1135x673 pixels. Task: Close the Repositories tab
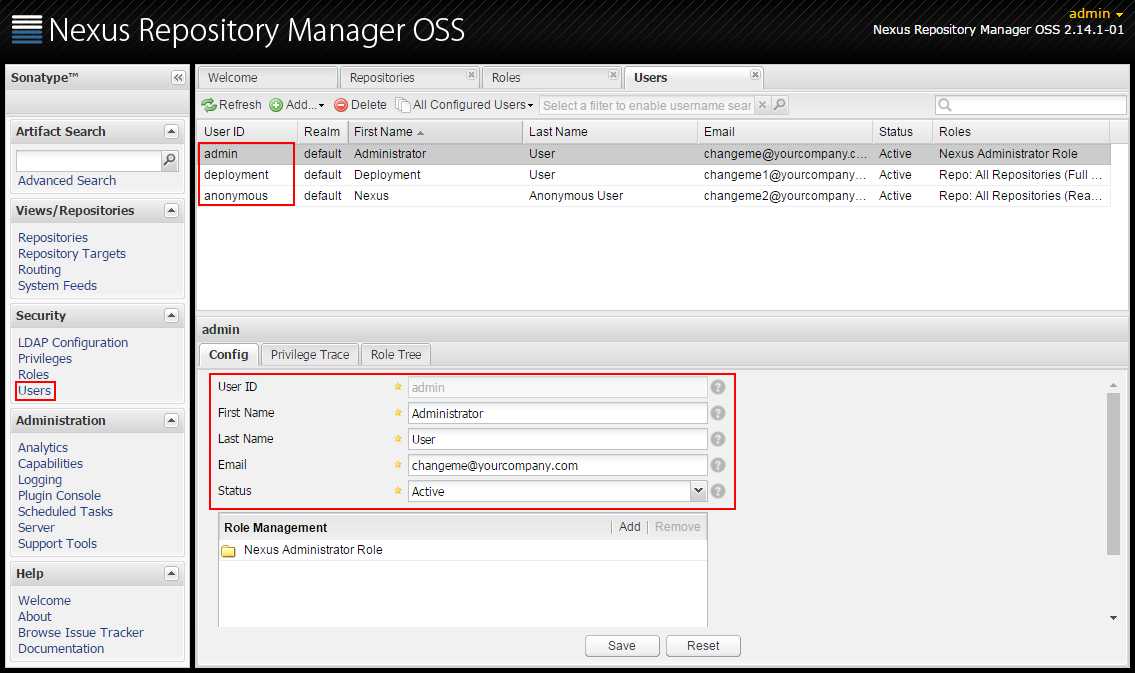(x=471, y=75)
